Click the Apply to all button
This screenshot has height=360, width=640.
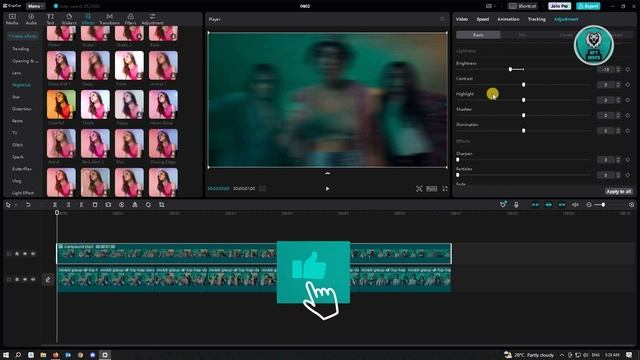pyautogui.click(x=619, y=191)
